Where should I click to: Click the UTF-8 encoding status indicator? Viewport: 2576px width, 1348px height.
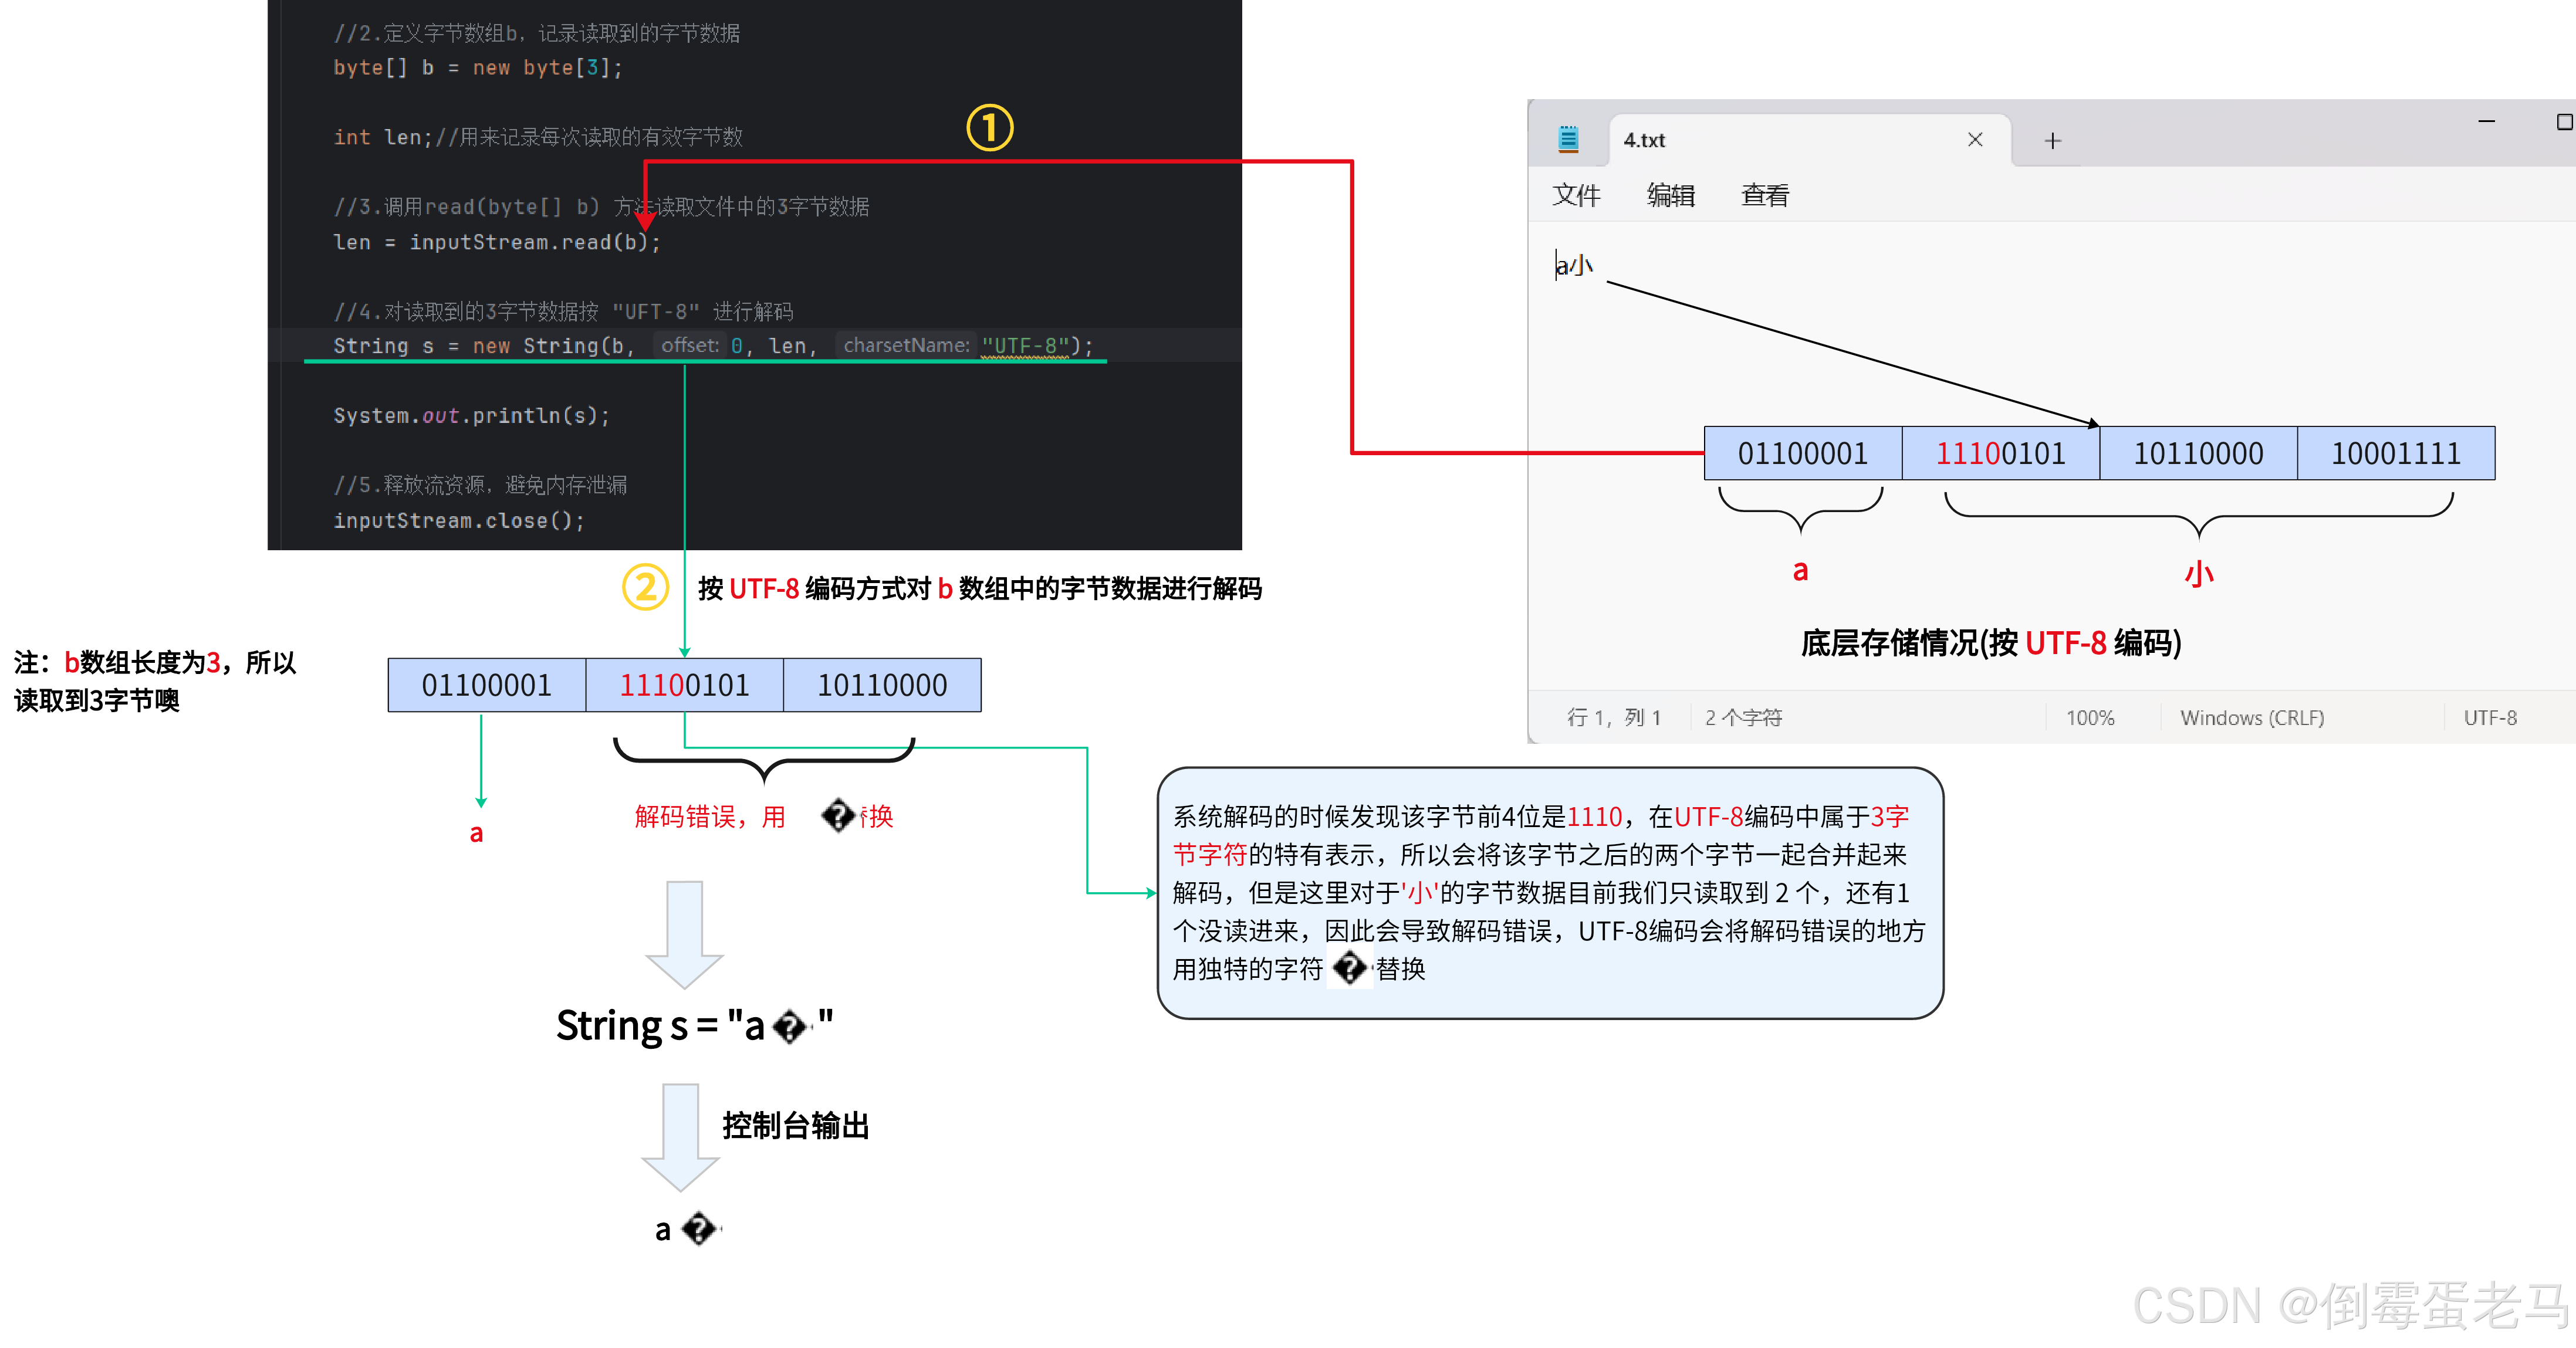2489,717
